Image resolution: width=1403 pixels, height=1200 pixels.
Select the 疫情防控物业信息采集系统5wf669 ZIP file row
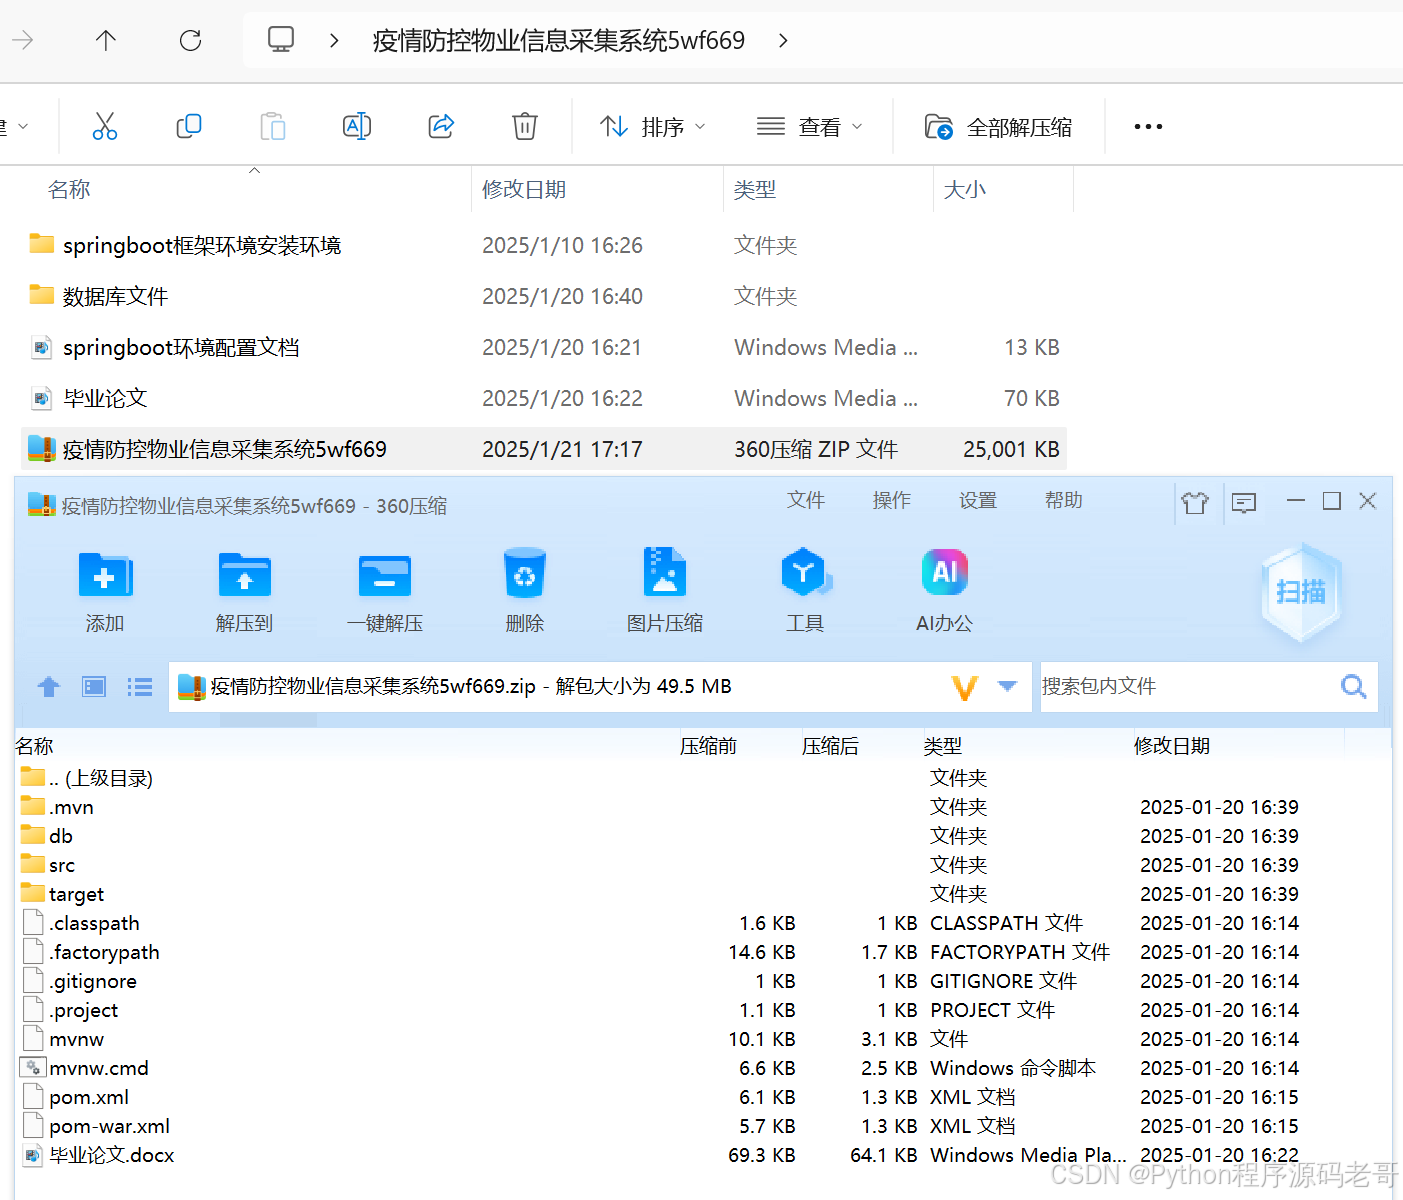[544, 449]
